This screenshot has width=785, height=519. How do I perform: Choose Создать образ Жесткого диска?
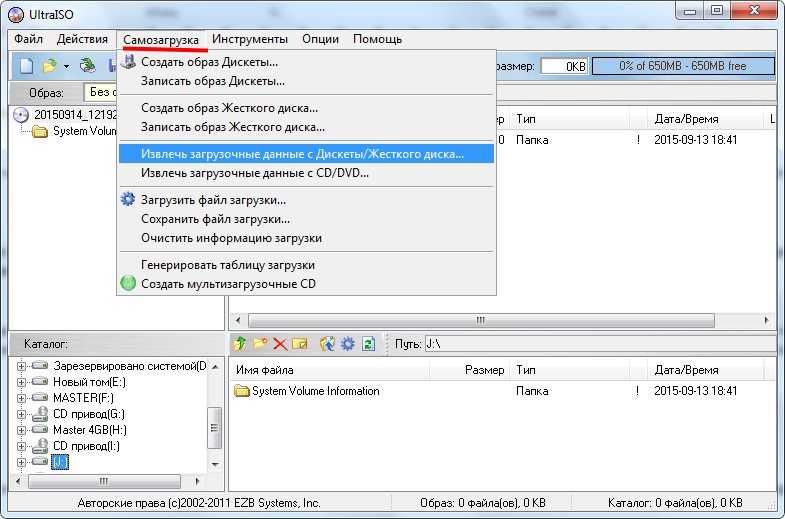click(306, 108)
